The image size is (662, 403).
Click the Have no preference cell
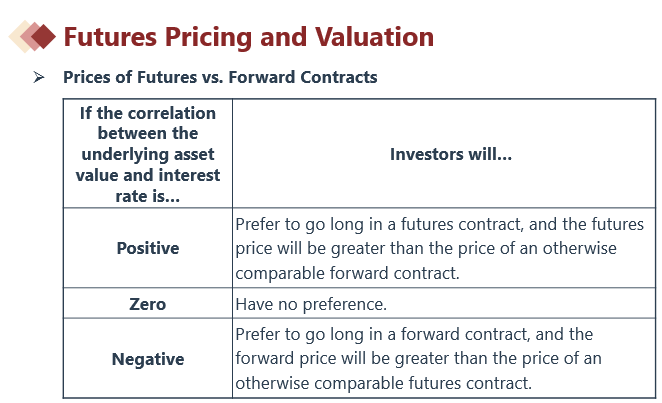(311, 304)
